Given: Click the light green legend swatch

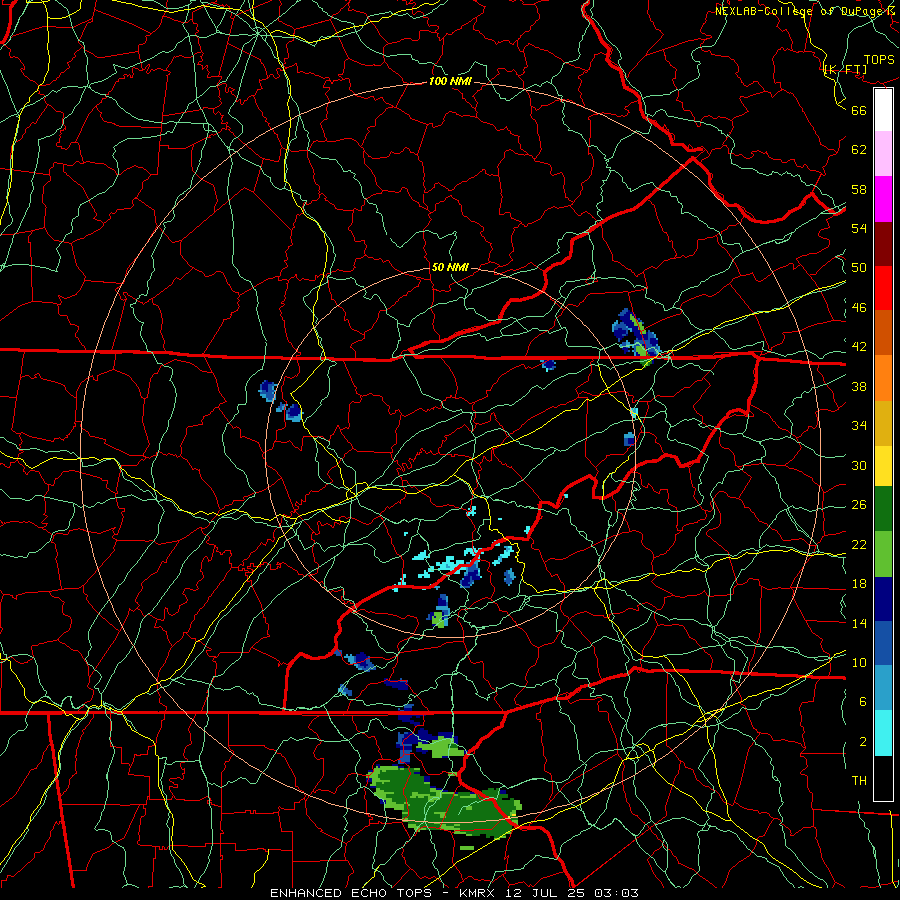Looking at the screenshot, I should click(x=883, y=554).
